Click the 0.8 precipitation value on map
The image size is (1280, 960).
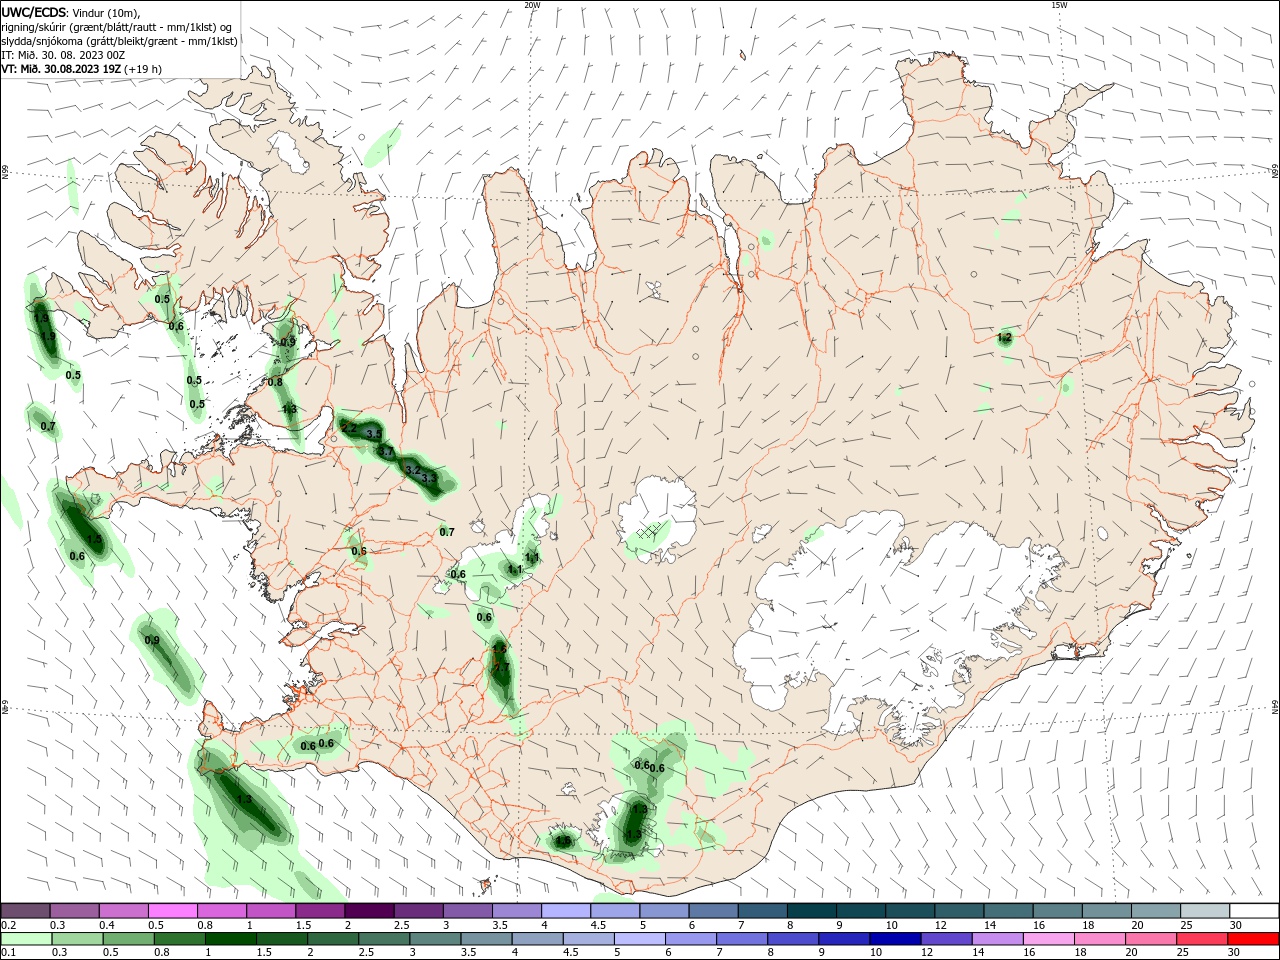point(275,382)
